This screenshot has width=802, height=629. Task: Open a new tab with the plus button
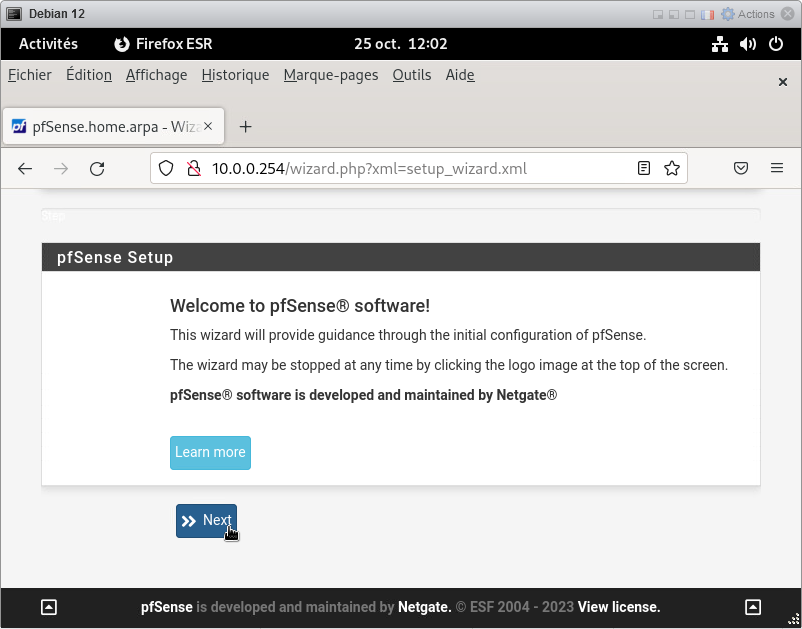pyautogui.click(x=246, y=126)
